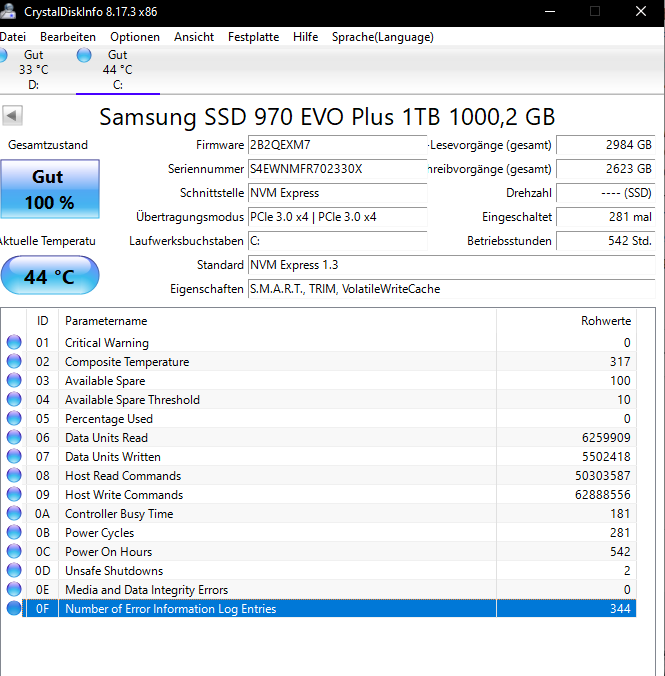Click status orb of Host Write Commands row
The image size is (665, 676).
tap(14, 494)
